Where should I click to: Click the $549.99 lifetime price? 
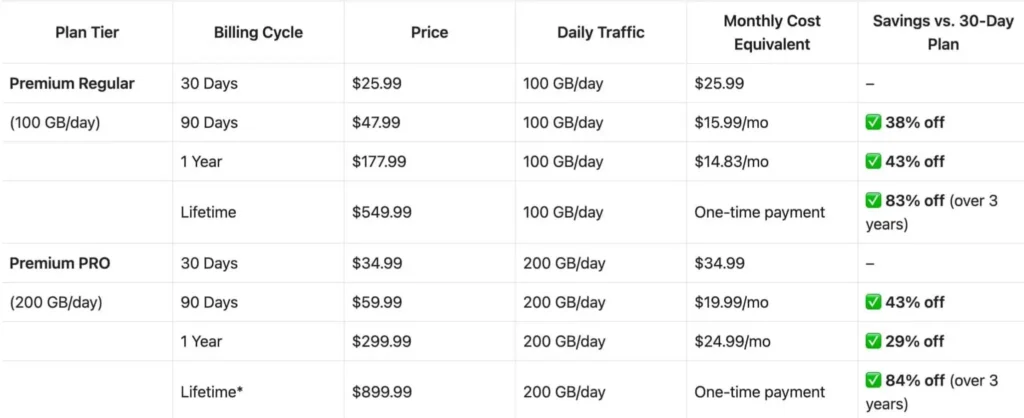[x=382, y=212]
